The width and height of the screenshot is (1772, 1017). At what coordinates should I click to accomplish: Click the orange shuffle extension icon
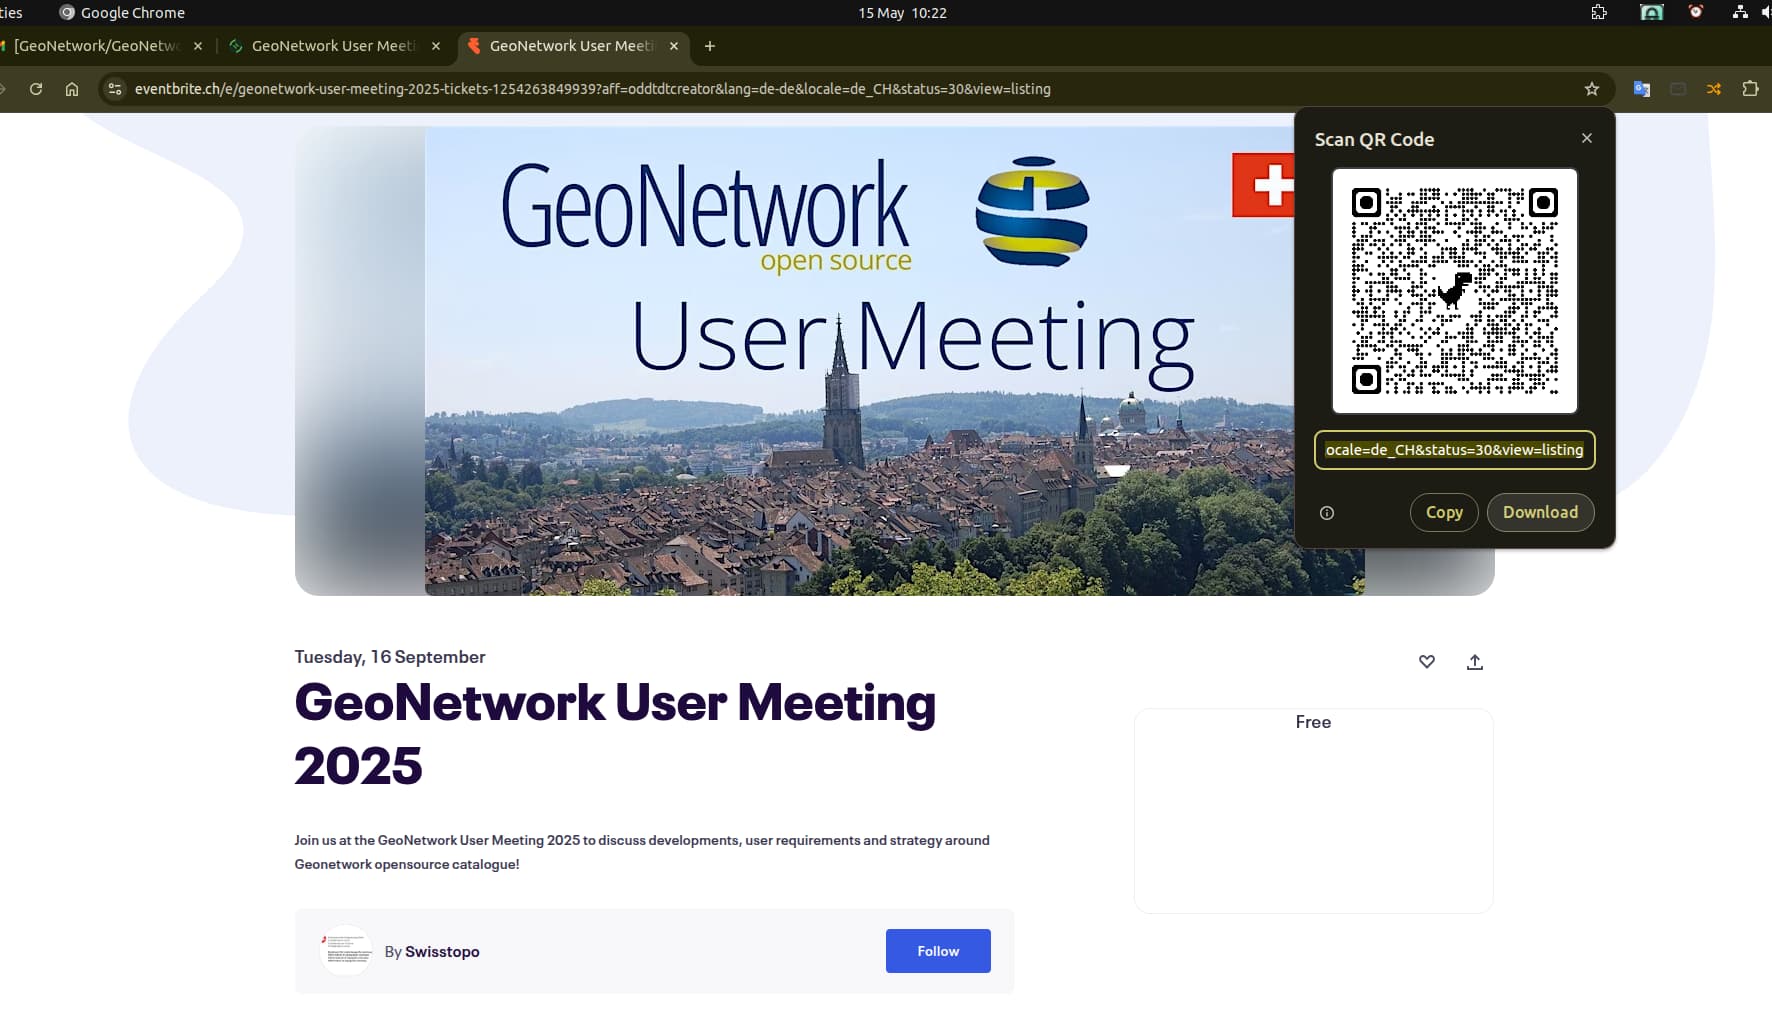(1714, 89)
